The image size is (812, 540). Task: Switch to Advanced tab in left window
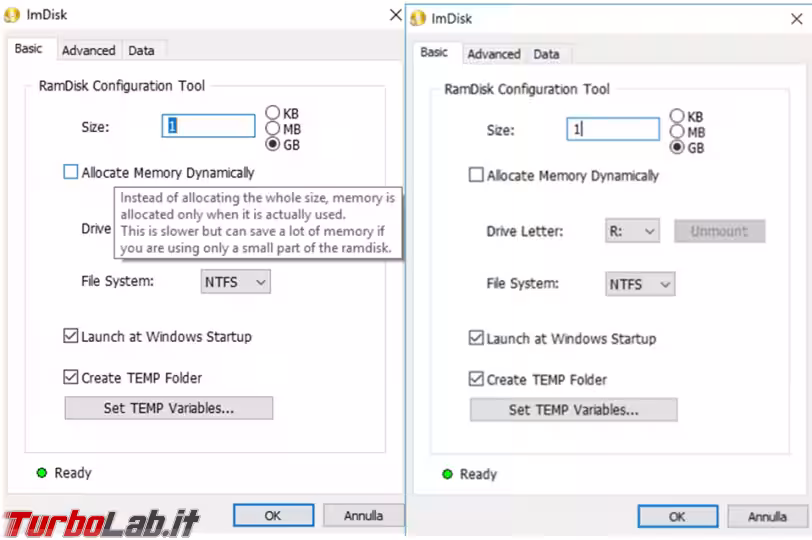pos(89,50)
